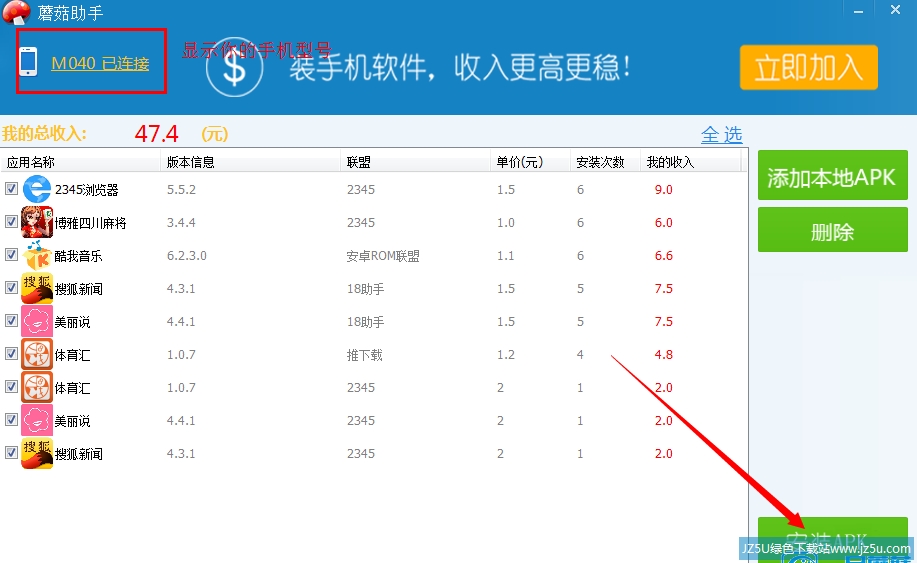
Task: Sort by 我的收入 column header
Action: [x=691, y=162]
